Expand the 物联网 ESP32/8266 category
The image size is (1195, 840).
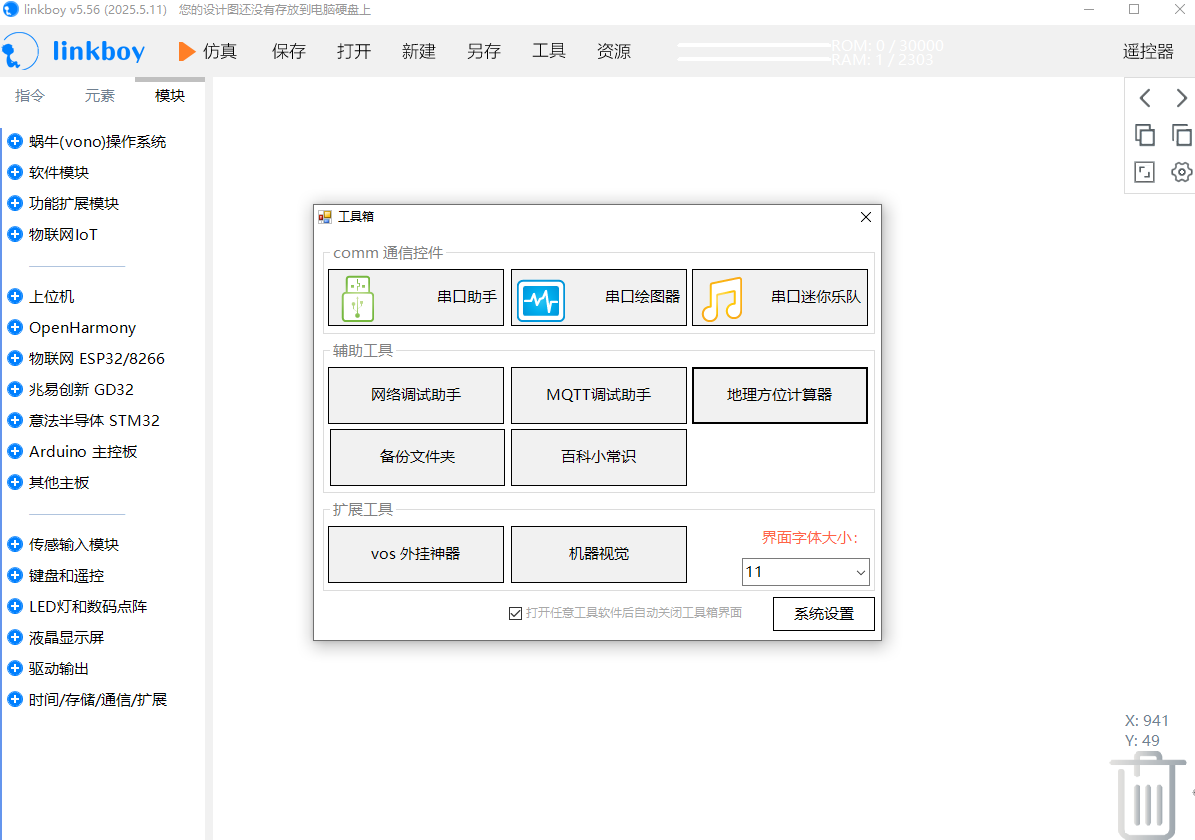coord(15,359)
